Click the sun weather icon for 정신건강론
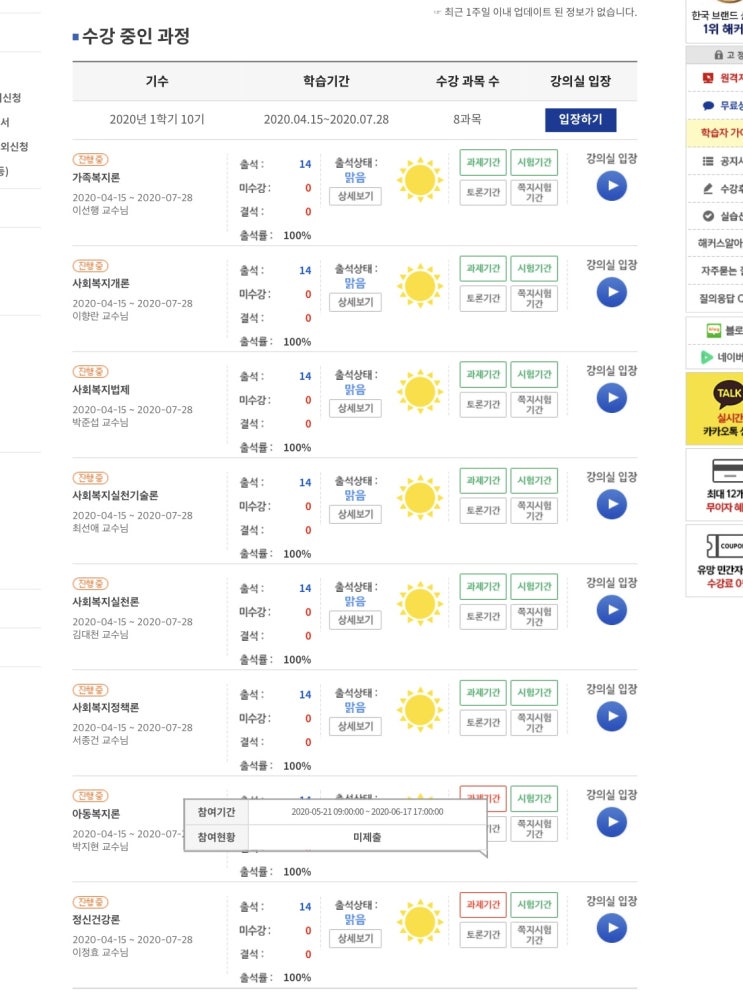The image size is (743, 1005). (420, 922)
